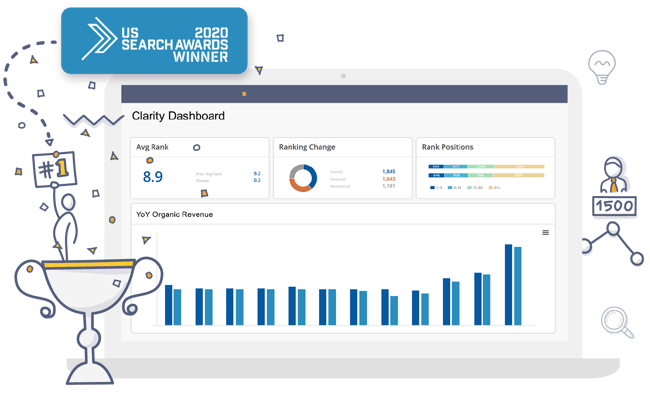Click the 'Clarity Dashboard' title

[178, 116]
